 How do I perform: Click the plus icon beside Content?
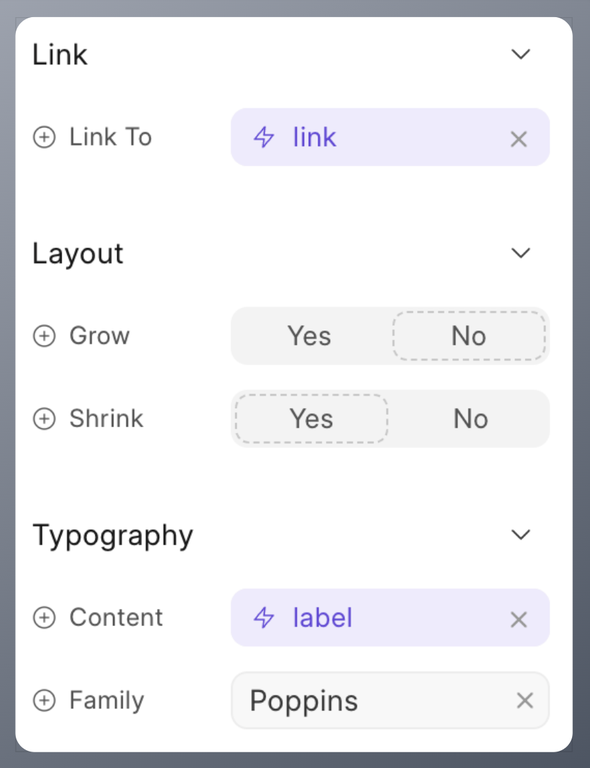44,618
